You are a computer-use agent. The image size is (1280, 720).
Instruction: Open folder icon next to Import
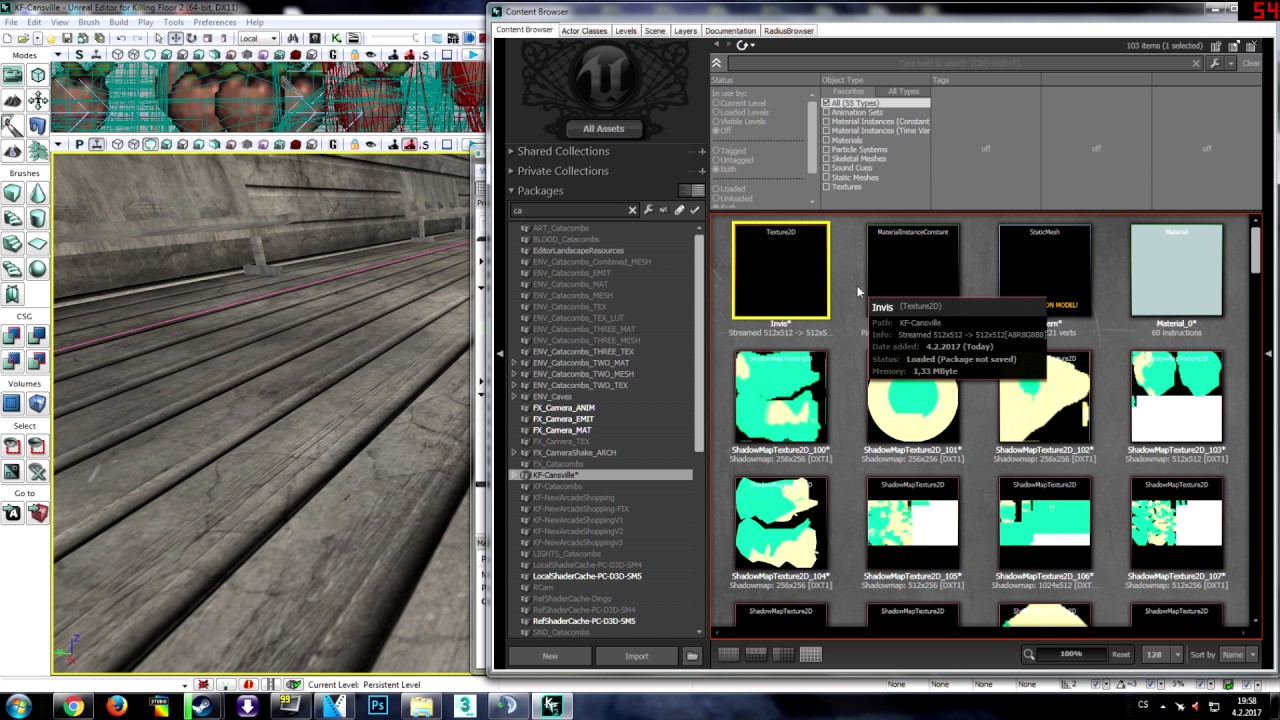pyautogui.click(x=692, y=656)
